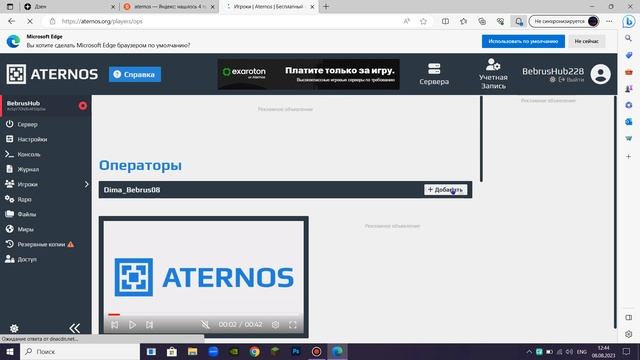Open Файлы in sidebar
This screenshot has height=360, width=640.
click(27, 214)
